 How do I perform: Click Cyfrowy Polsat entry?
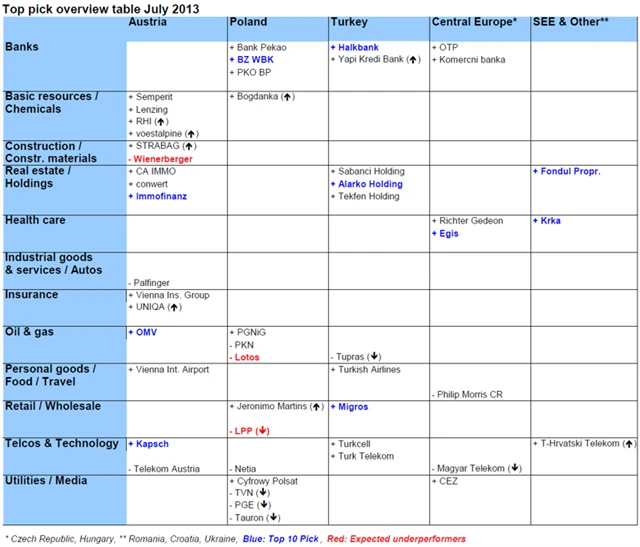pyautogui.click(x=264, y=481)
